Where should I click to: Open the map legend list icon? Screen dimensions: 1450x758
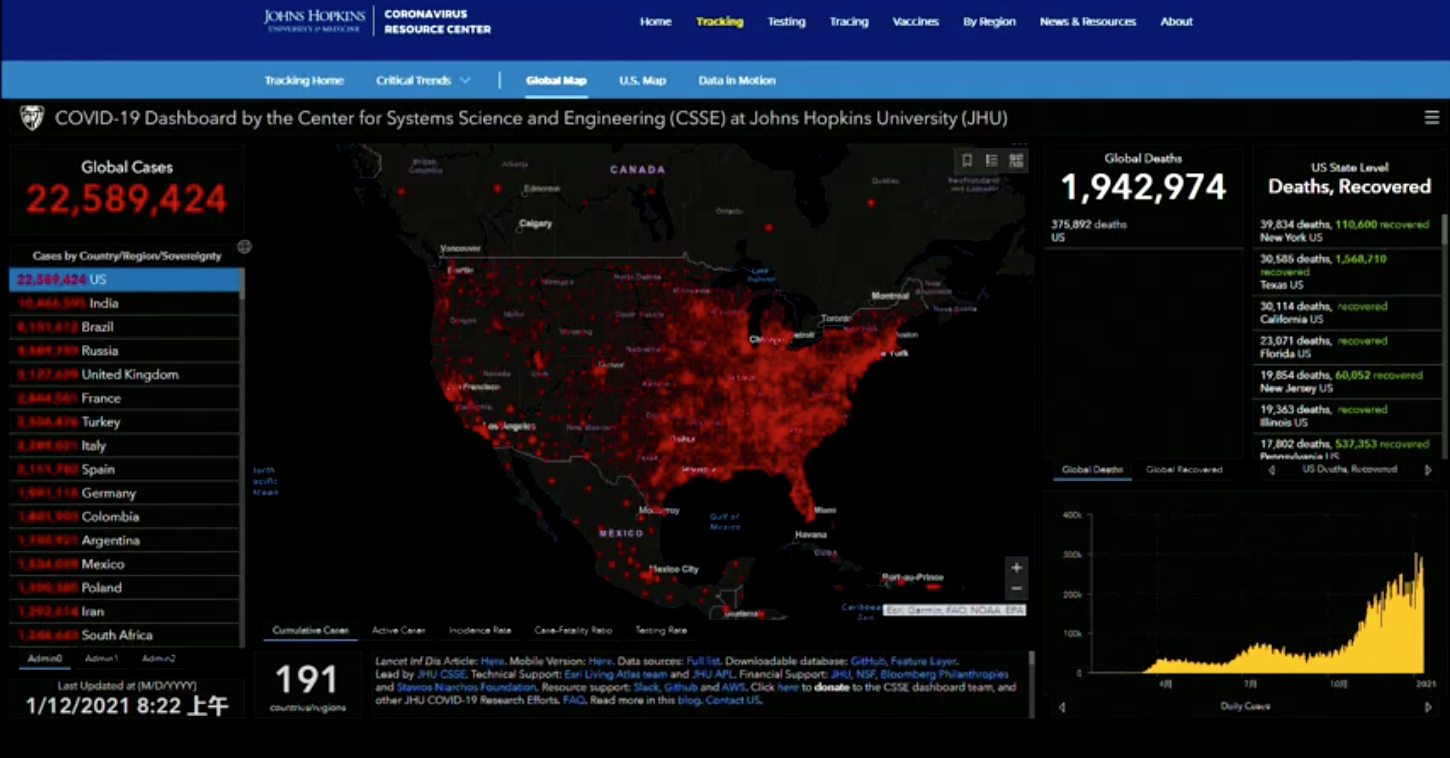[992, 160]
